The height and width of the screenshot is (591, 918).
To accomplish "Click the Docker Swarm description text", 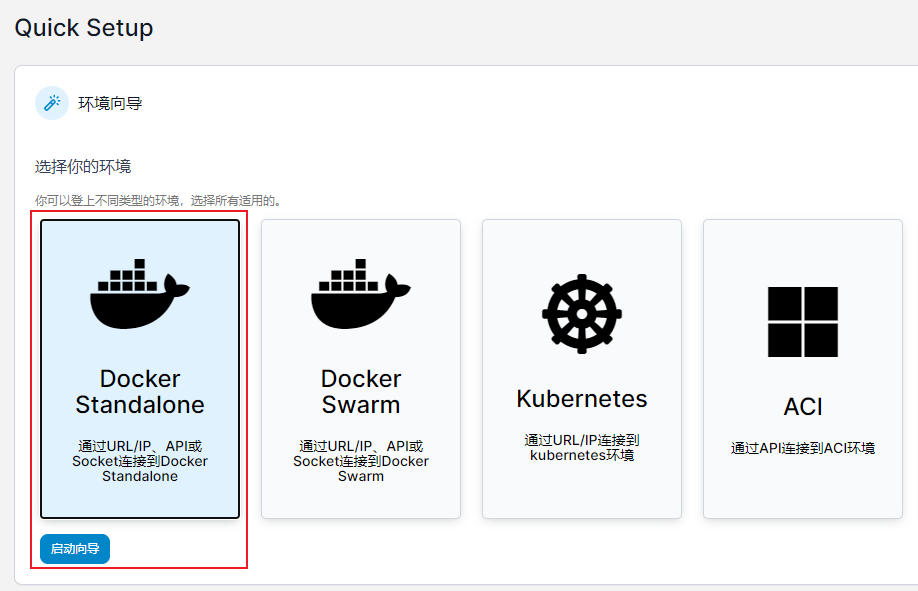I will pyautogui.click(x=361, y=461).
